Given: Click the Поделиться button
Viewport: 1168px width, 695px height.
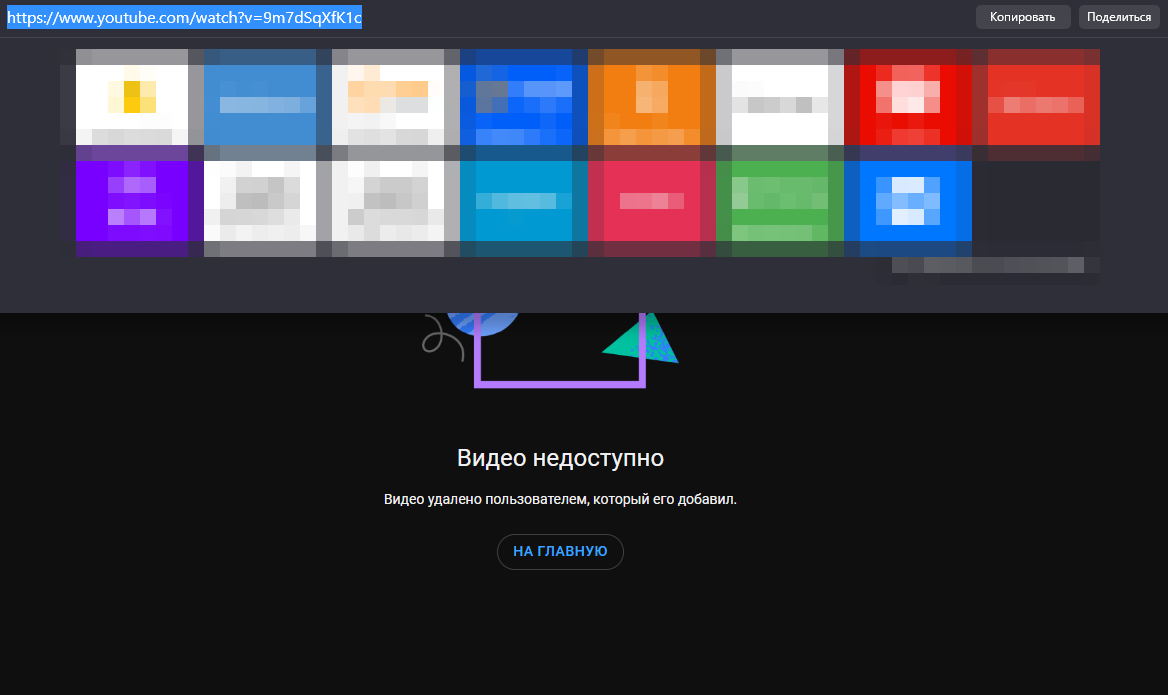Looking at the screenshot, I should click(1118, 16).
